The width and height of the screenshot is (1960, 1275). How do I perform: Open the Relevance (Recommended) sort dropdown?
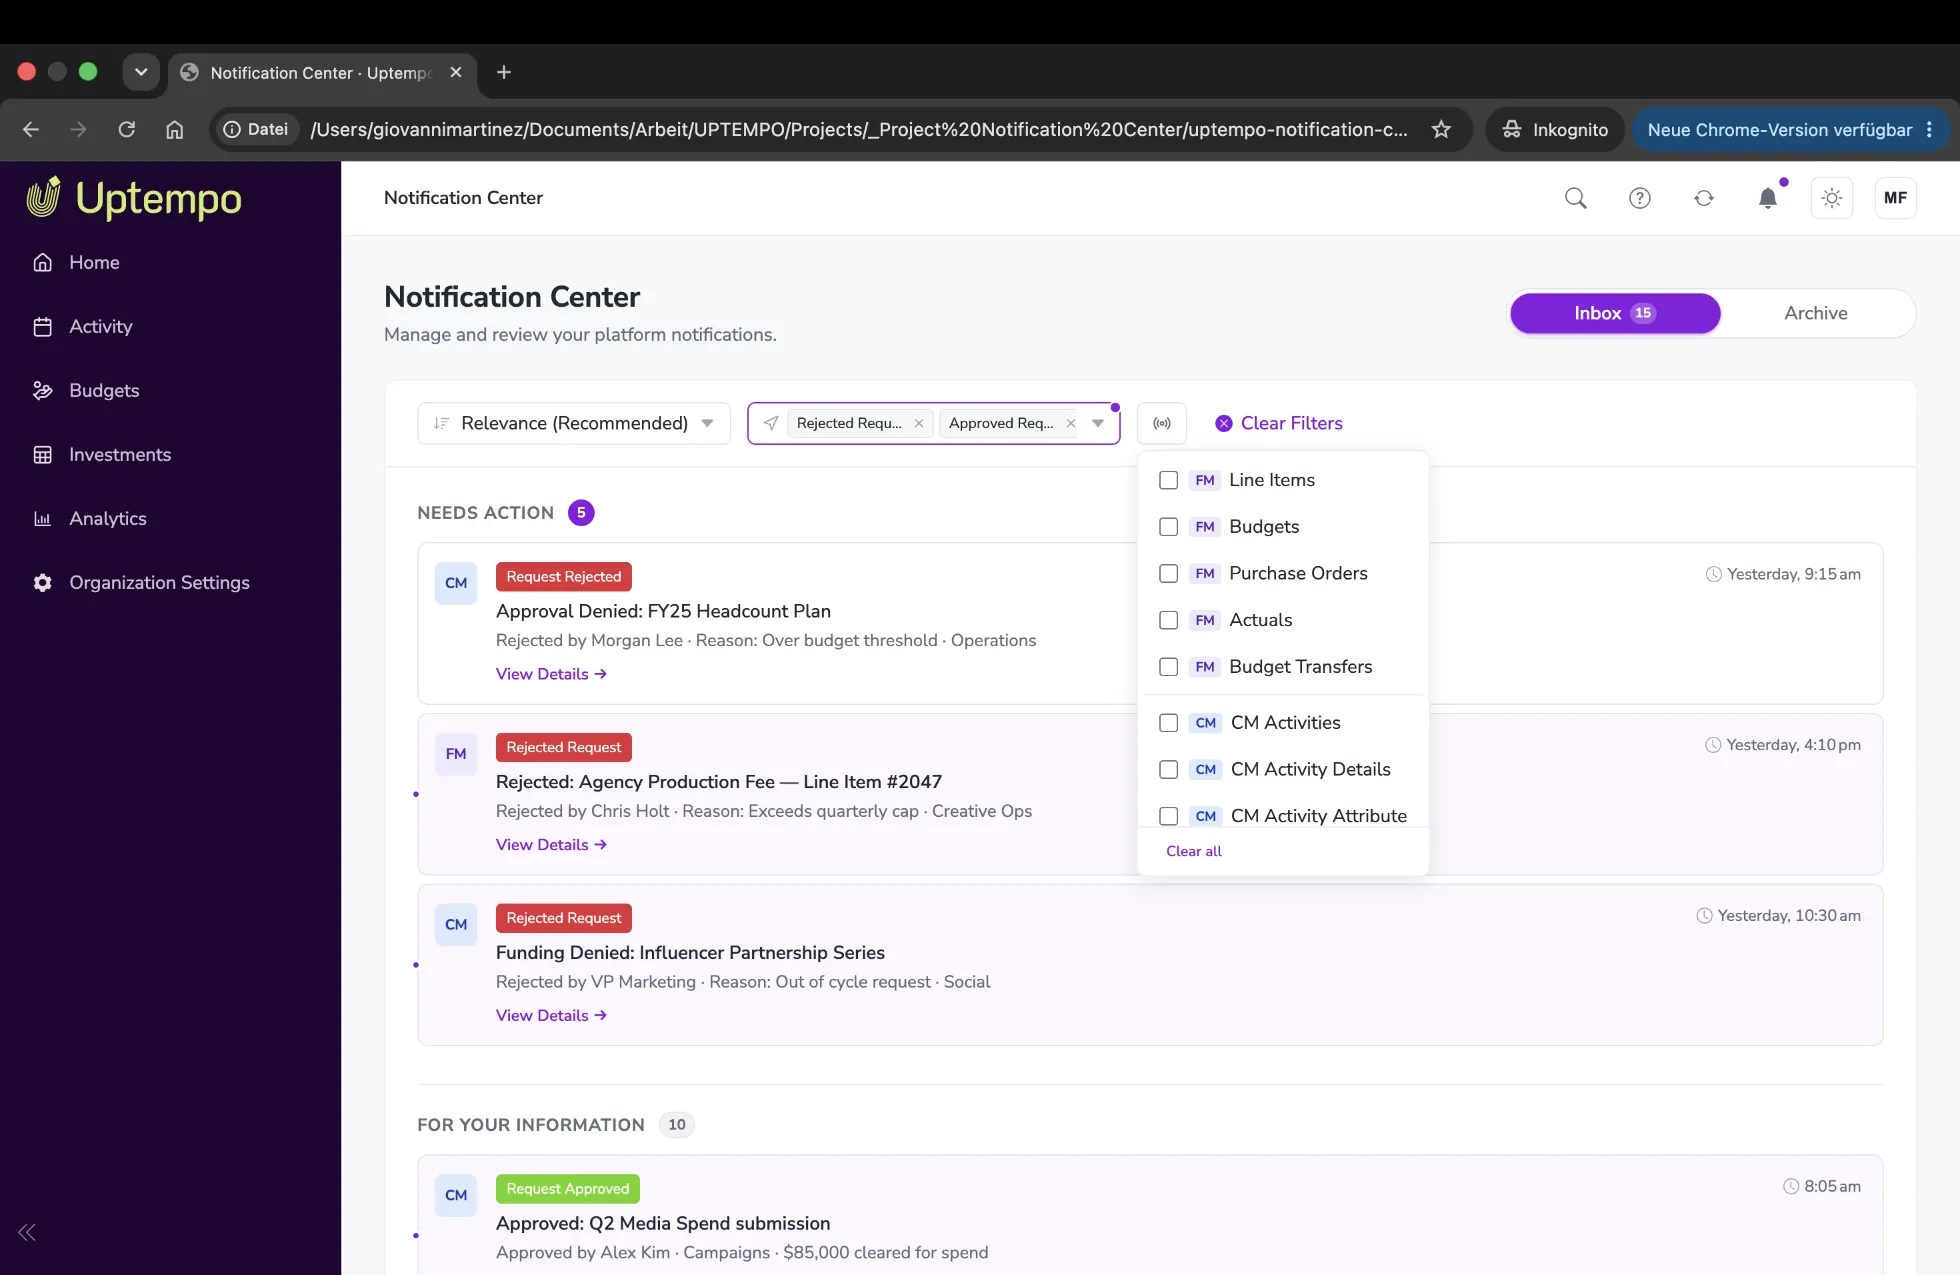pos(574,423)
